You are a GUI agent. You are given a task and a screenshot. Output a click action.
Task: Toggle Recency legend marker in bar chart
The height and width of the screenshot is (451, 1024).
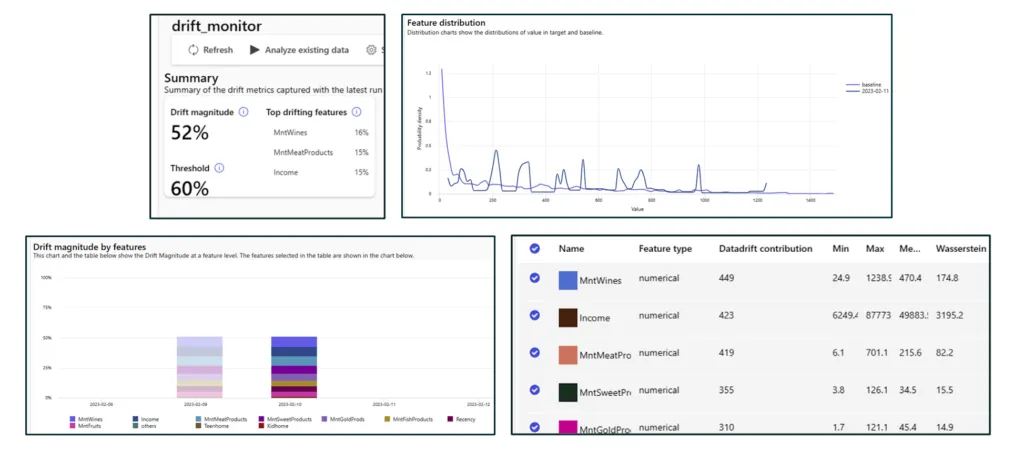450,419
